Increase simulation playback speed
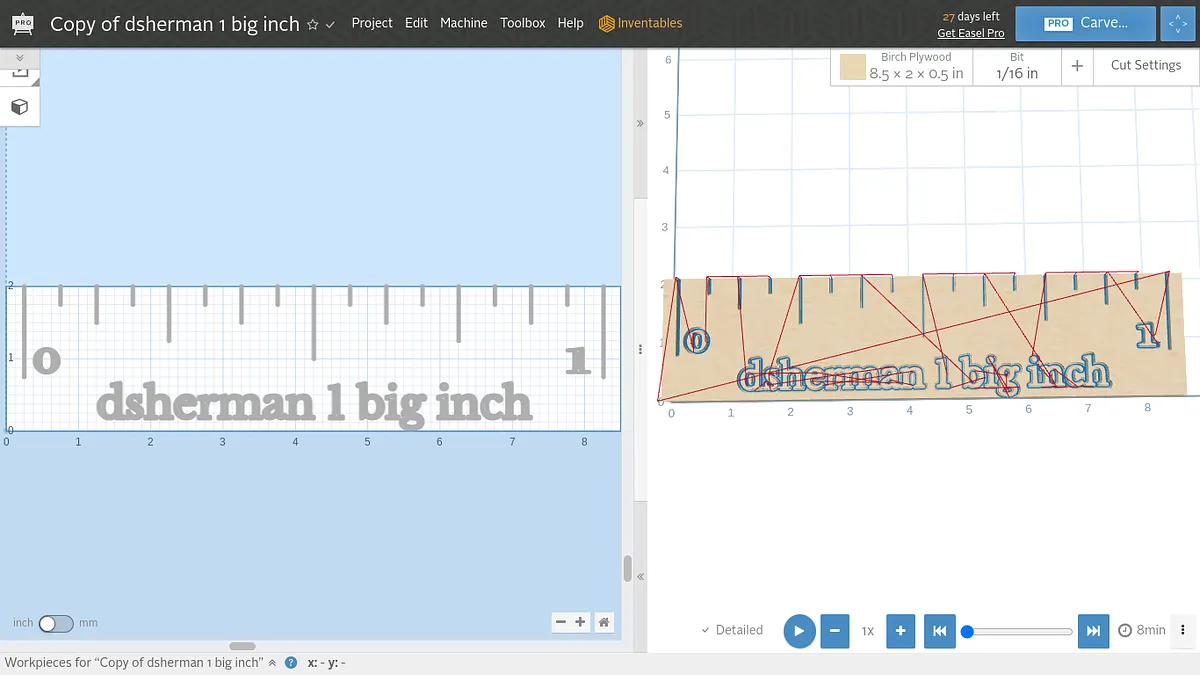This screenshot has height=675, width=1200. tap(900, 630)
